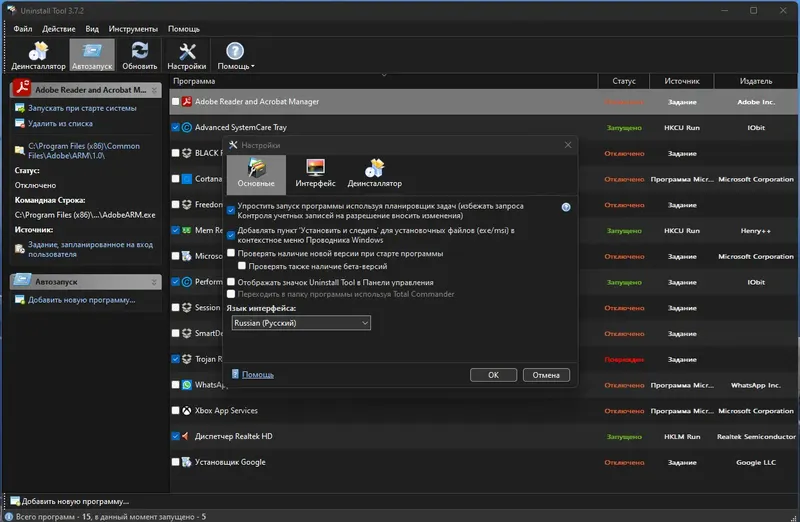Click scheduled task source link in sidebar

(90, 249)
